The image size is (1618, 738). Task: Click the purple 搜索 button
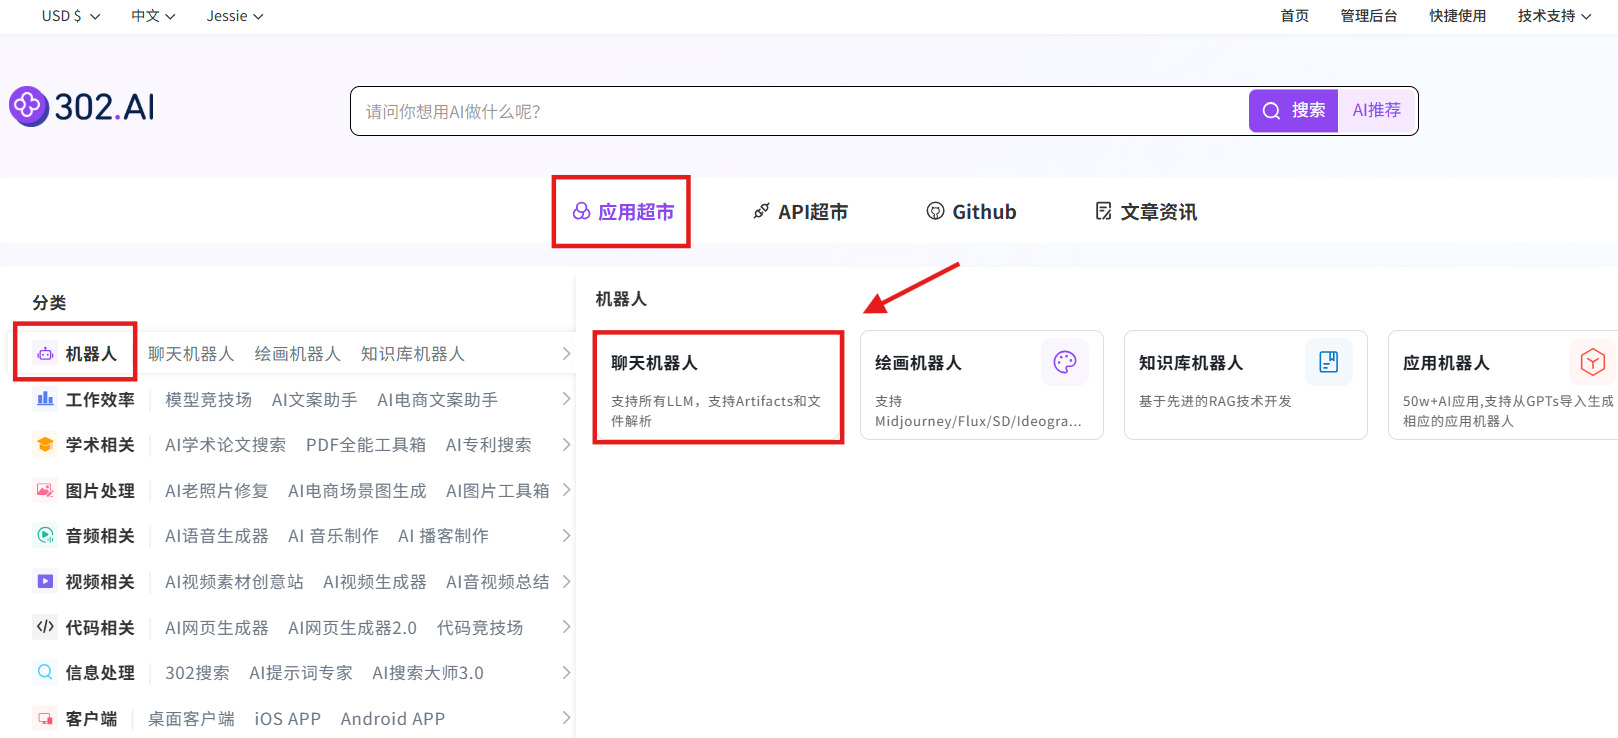pyautogui.click(x=1293, y=110)
